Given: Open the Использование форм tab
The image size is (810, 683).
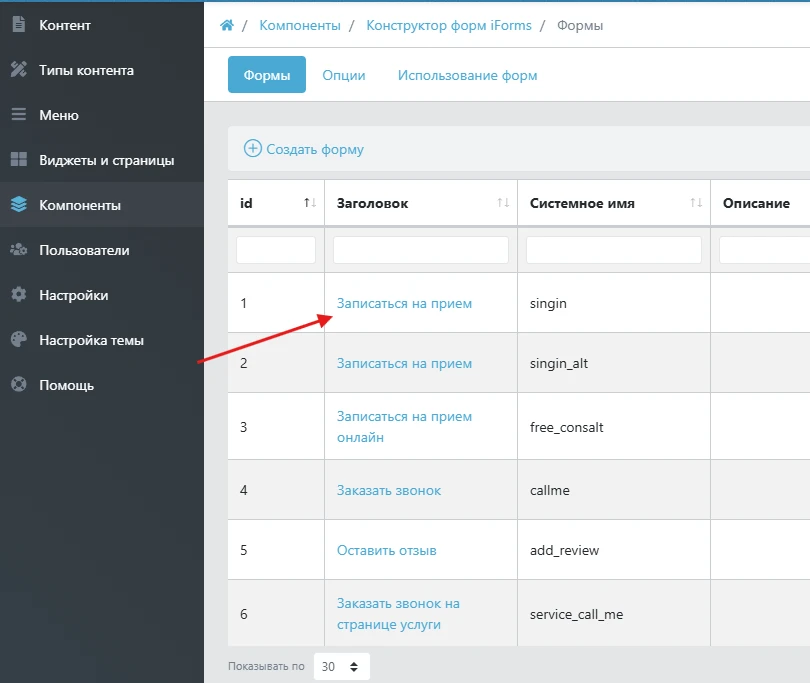Looking at the screenshot, I should 467,75.
